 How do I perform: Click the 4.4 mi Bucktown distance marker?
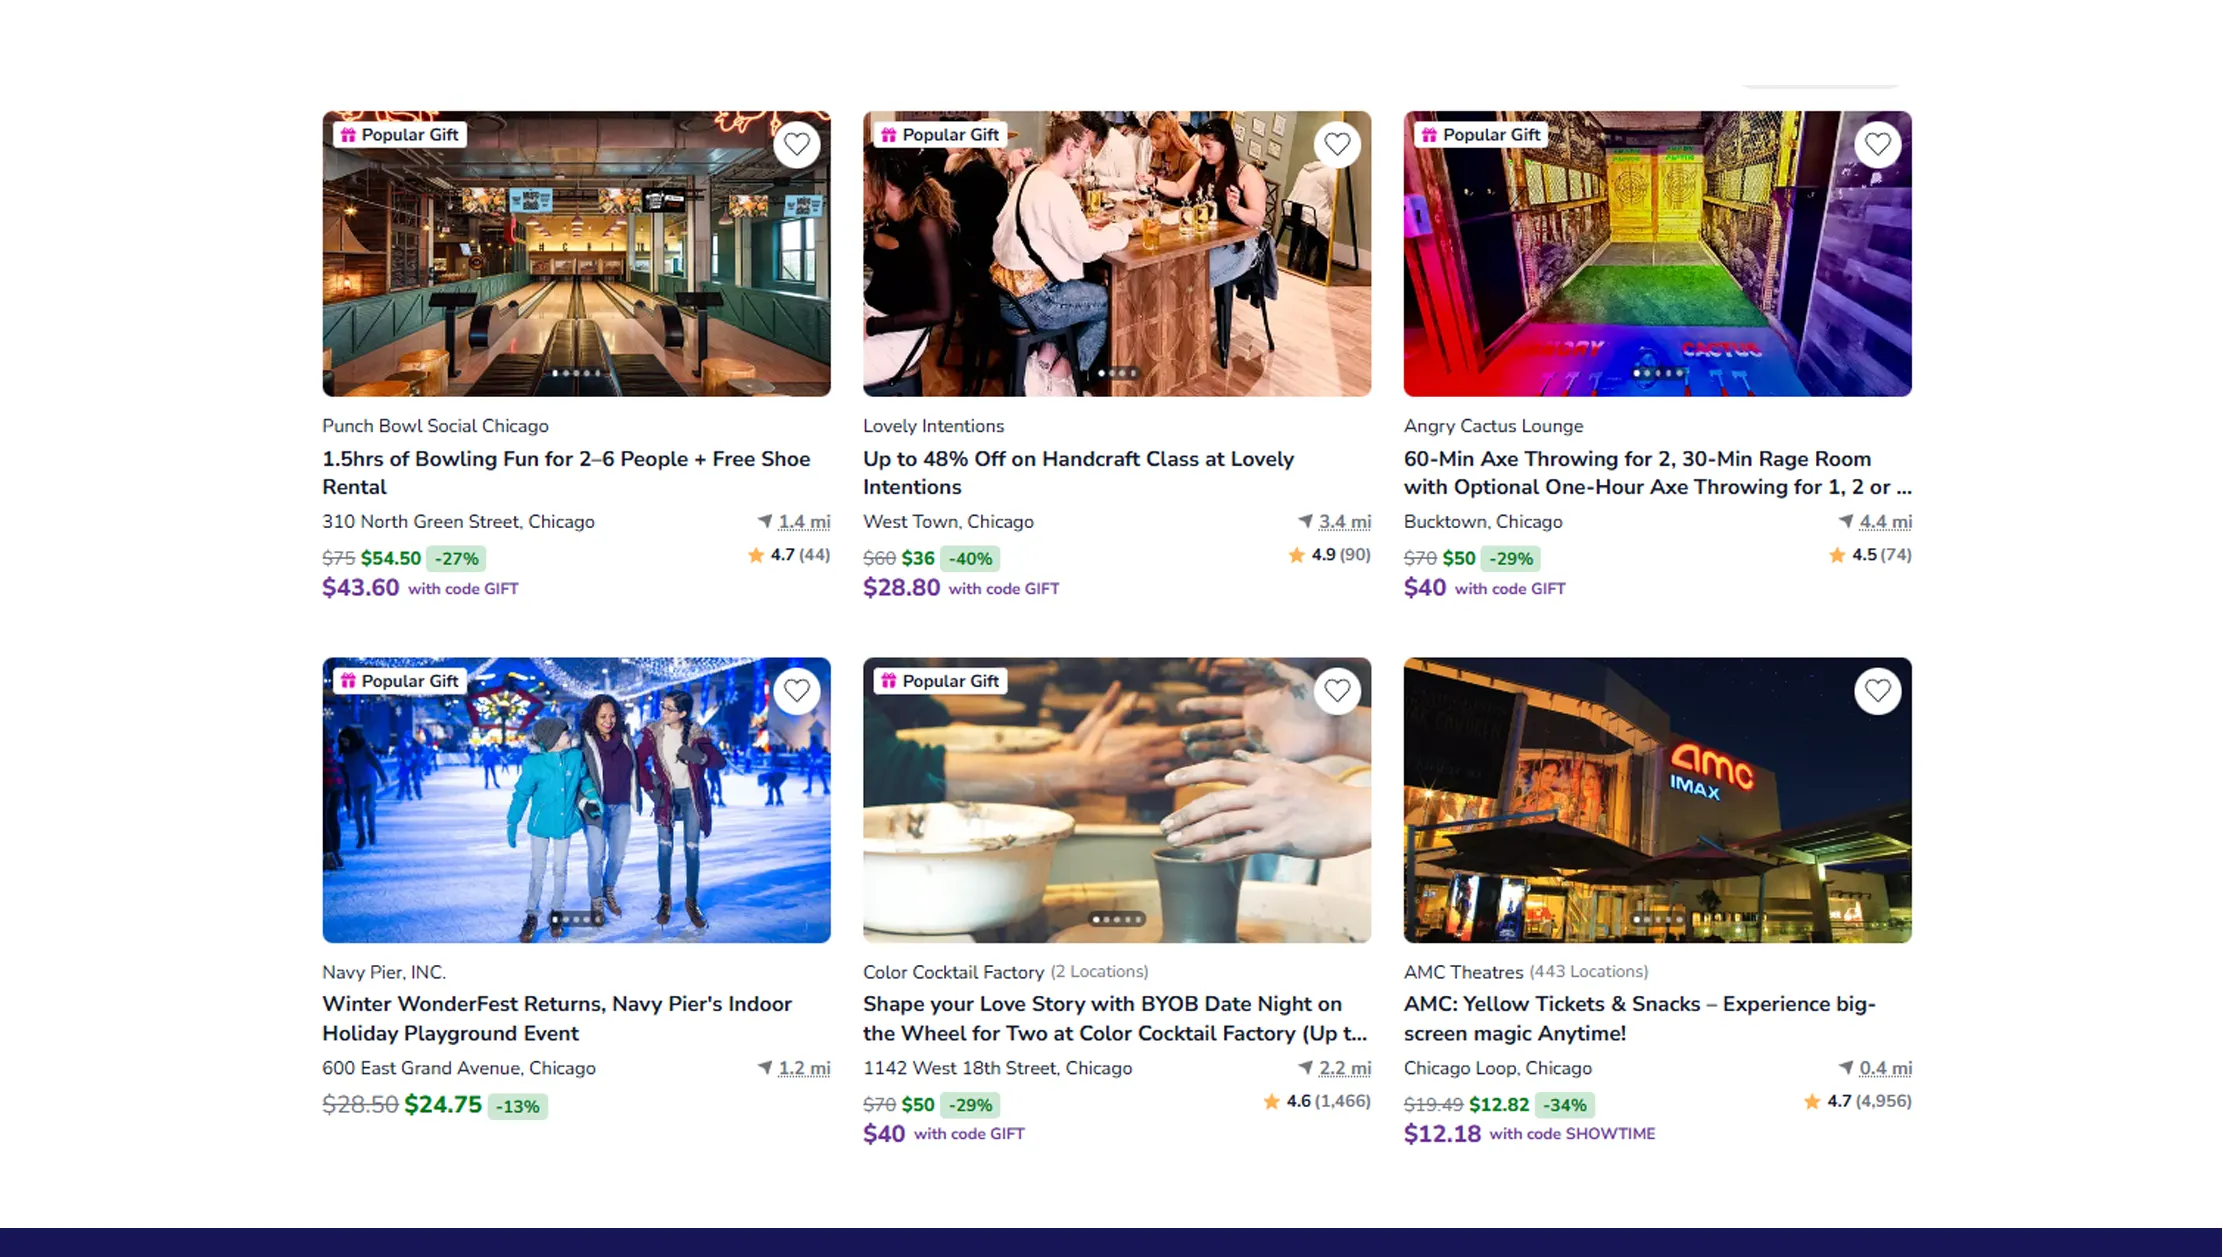click(1884, 522)
